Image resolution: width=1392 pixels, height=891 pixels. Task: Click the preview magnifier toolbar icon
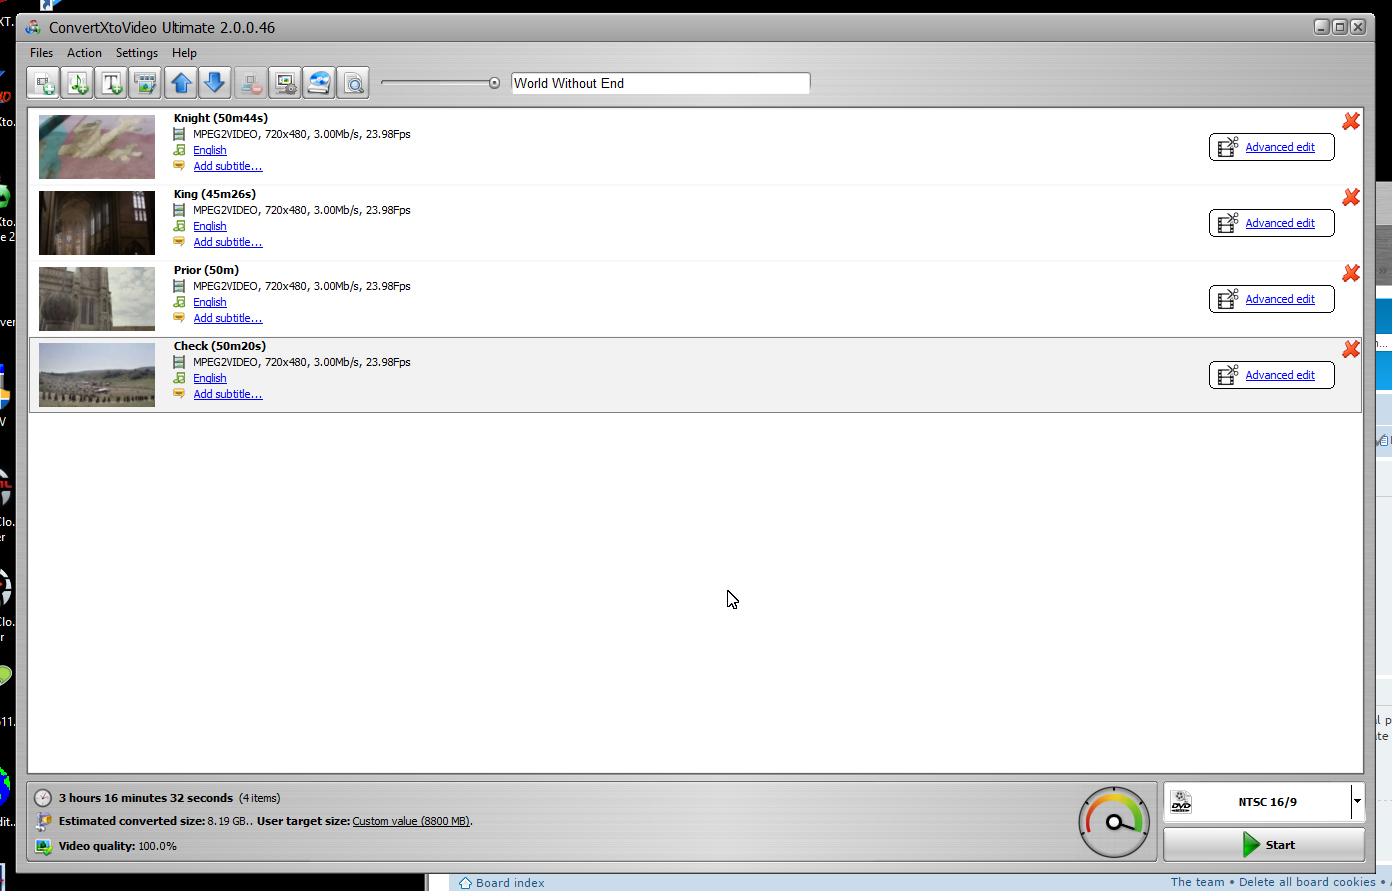tap(353, 83)
